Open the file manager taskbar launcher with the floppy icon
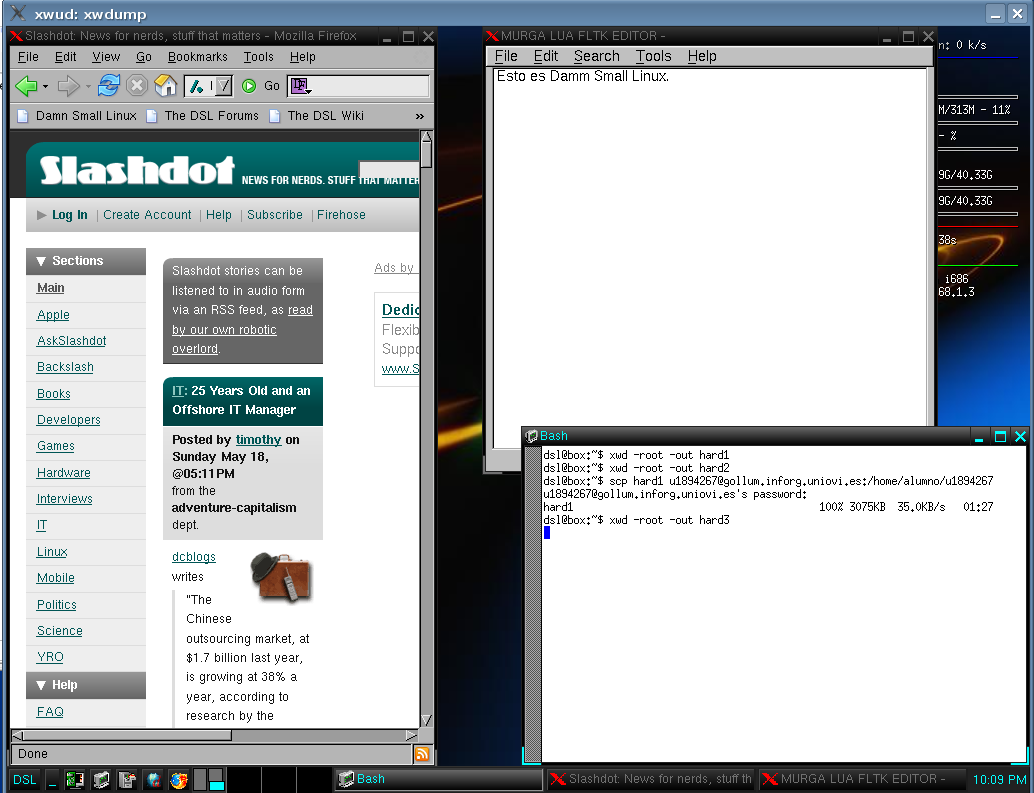The height and width of the screenshot is (793, 1034). point(127,780)
